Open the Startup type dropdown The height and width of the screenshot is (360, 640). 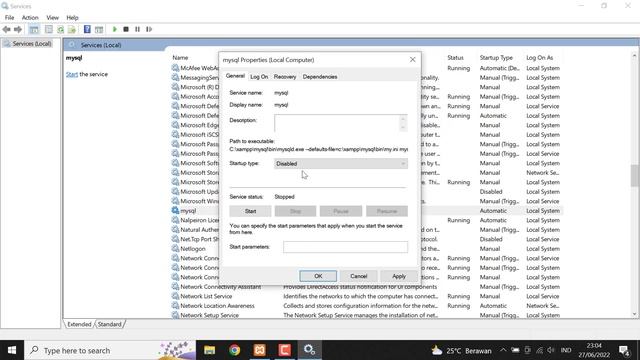click(x=341, y=164)
